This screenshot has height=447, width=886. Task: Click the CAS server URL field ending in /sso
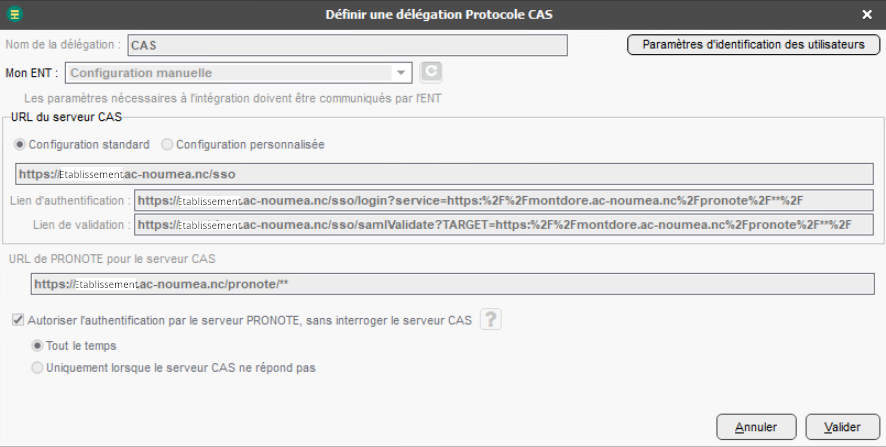(x=444, y=173)
